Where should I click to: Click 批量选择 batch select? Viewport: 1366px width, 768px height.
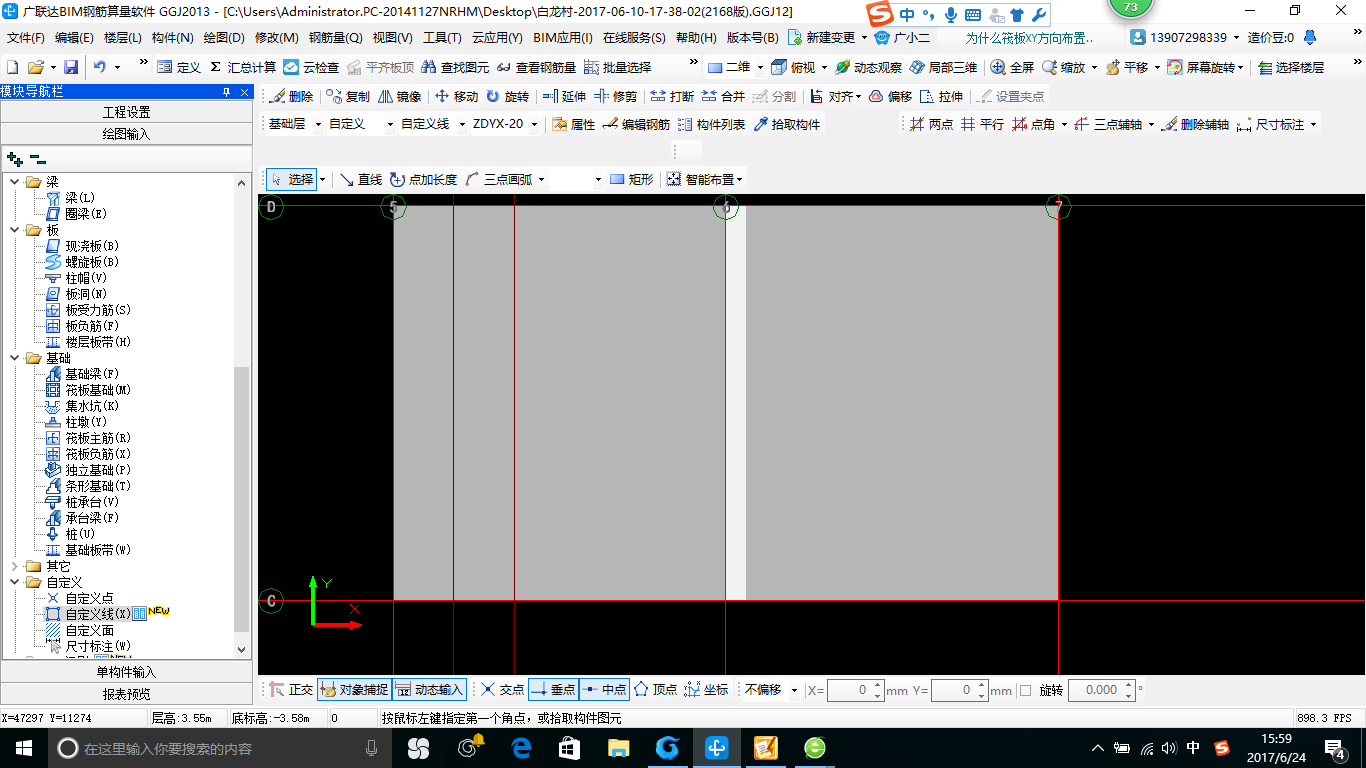tap(617, 67)
